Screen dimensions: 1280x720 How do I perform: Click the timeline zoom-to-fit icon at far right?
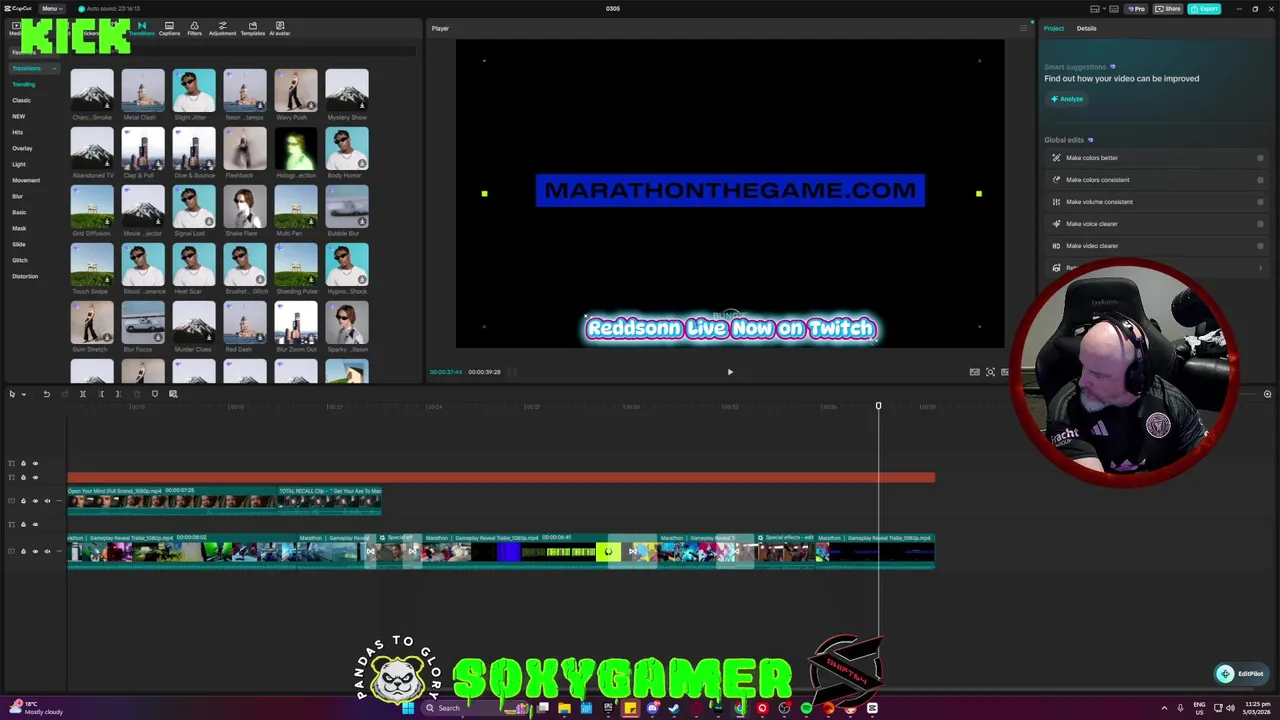1267,394
